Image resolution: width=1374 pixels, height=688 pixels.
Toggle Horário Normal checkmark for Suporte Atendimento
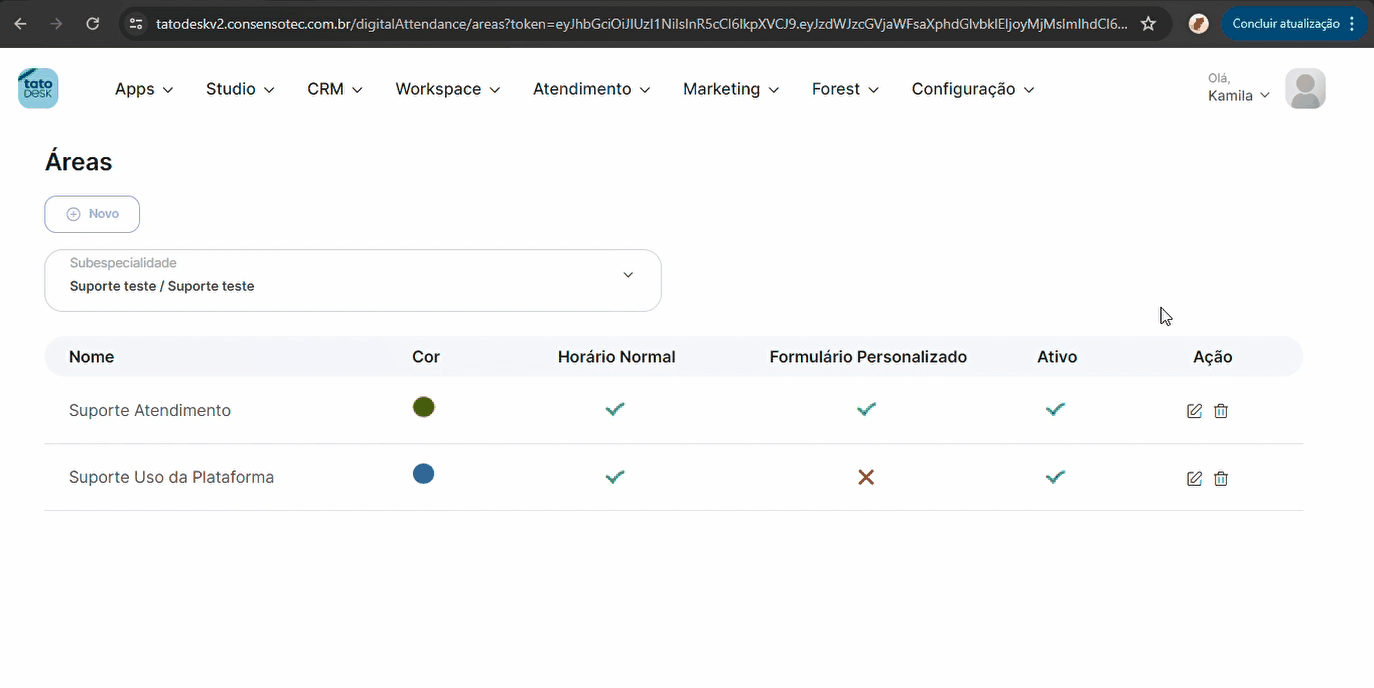(615, 409)
